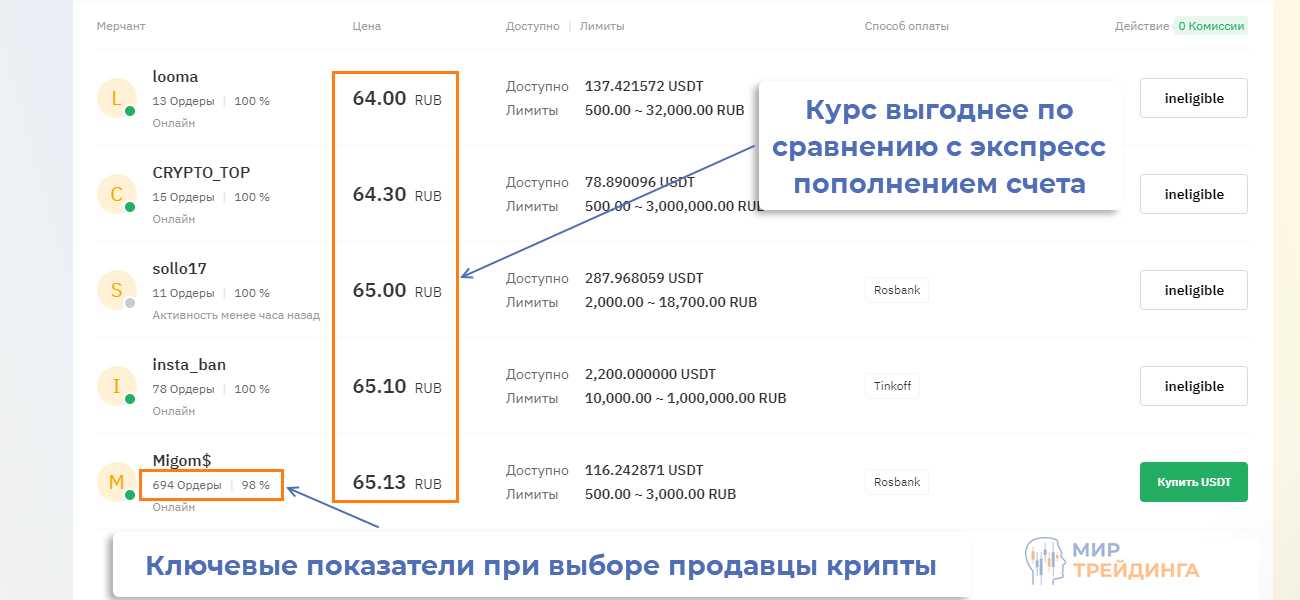
Task: Open looma merchant profile name
Action: [x=175, y=77]
